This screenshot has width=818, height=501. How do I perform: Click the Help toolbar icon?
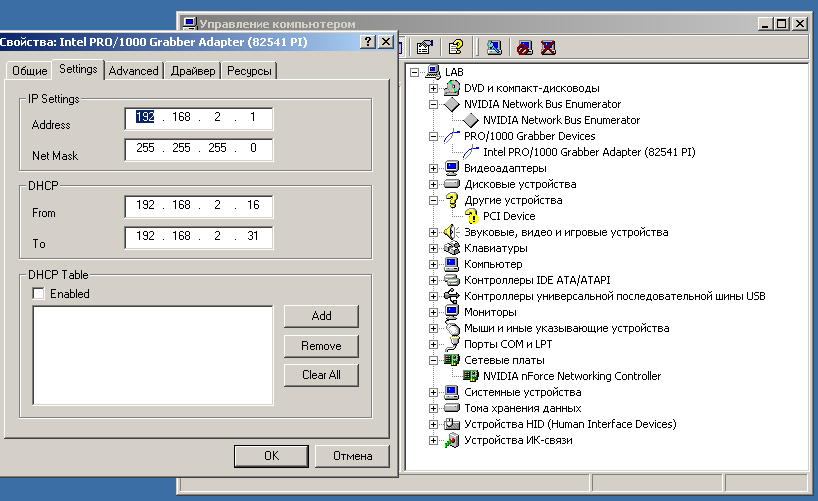point(456,46)
